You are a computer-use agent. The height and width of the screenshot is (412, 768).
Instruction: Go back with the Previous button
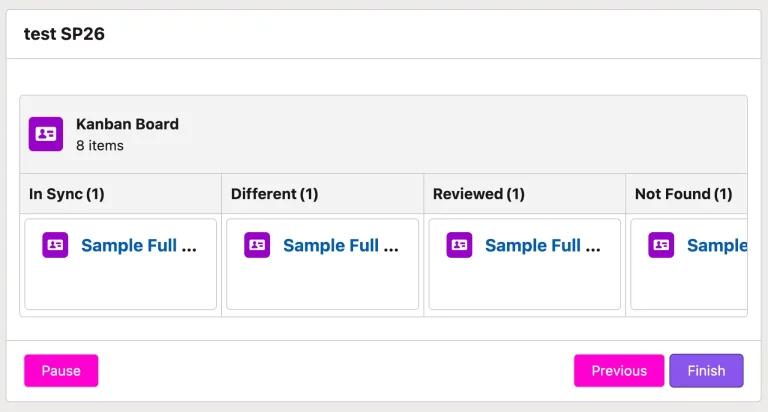pyautogui.click(x=619, y=370)
